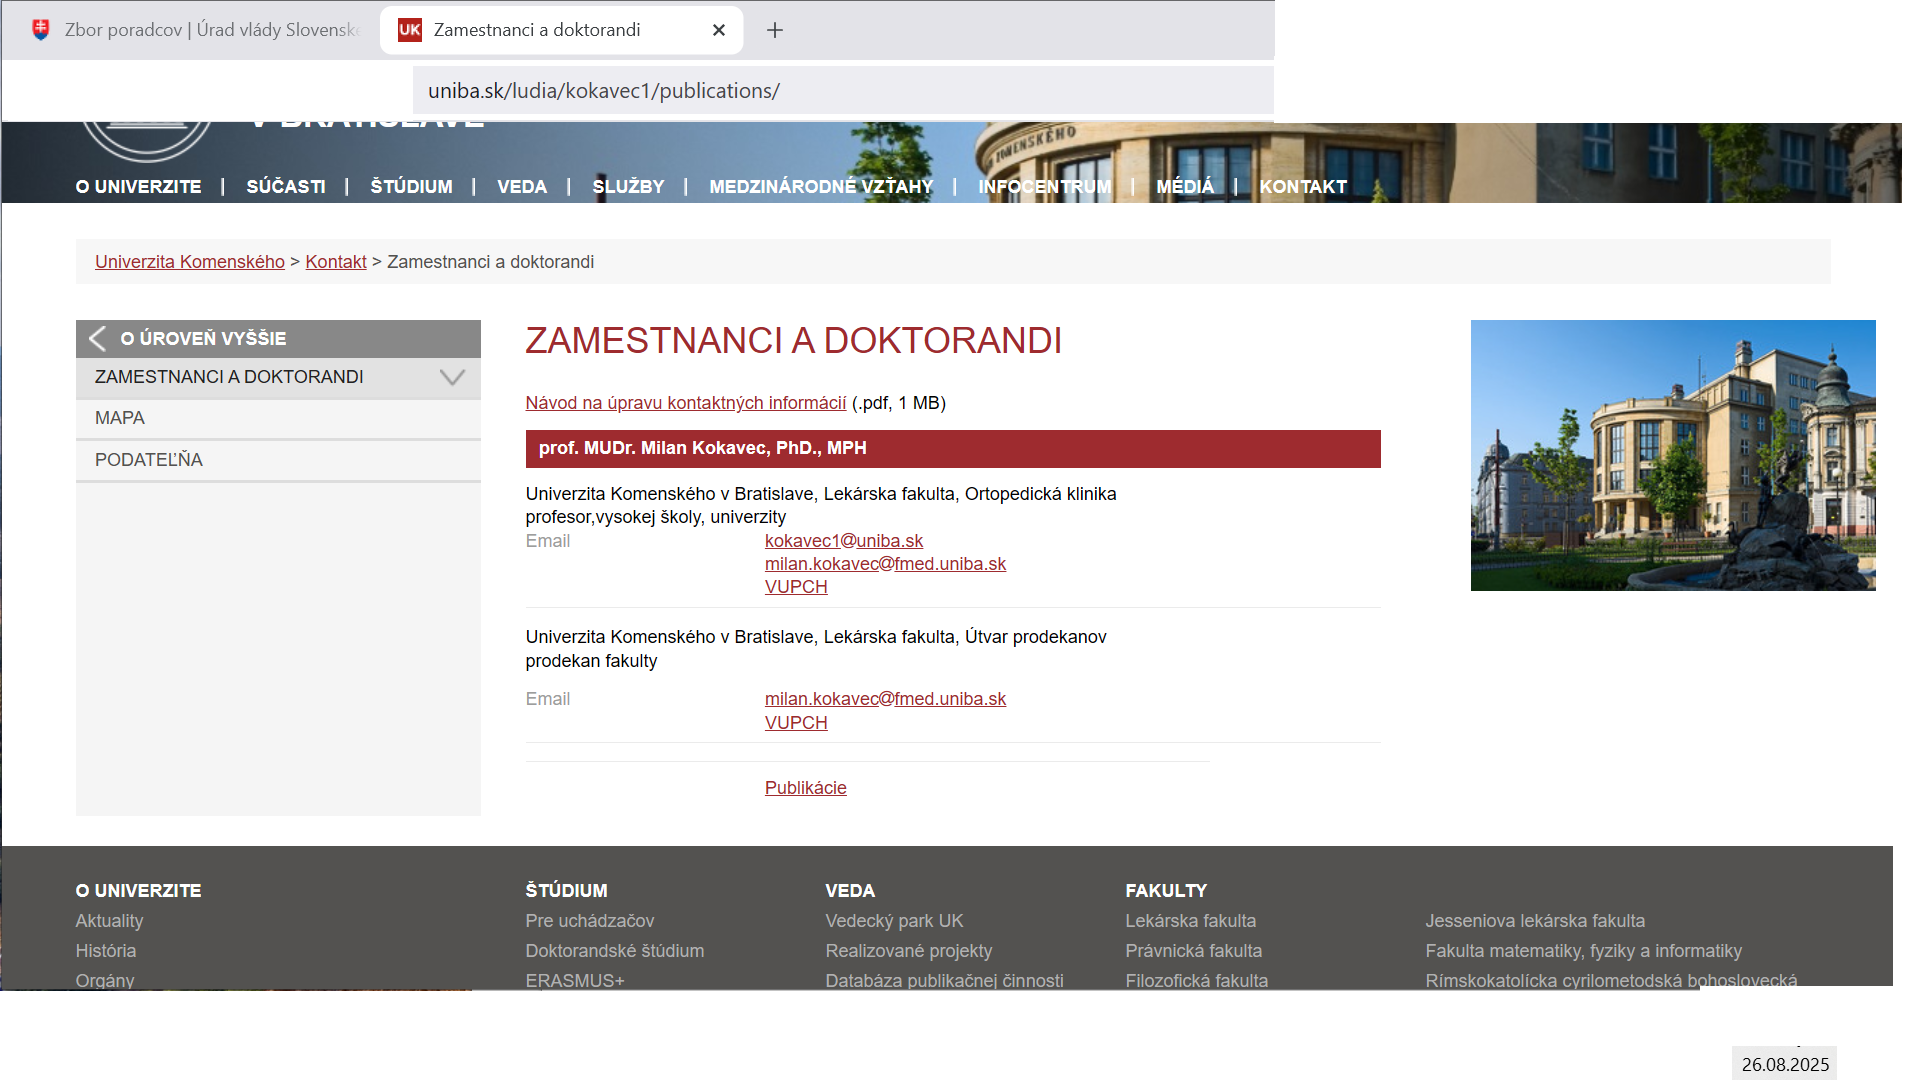Open the Vedecký park UK footer link
This screenshot has height=1080, width=1920.
894,921
